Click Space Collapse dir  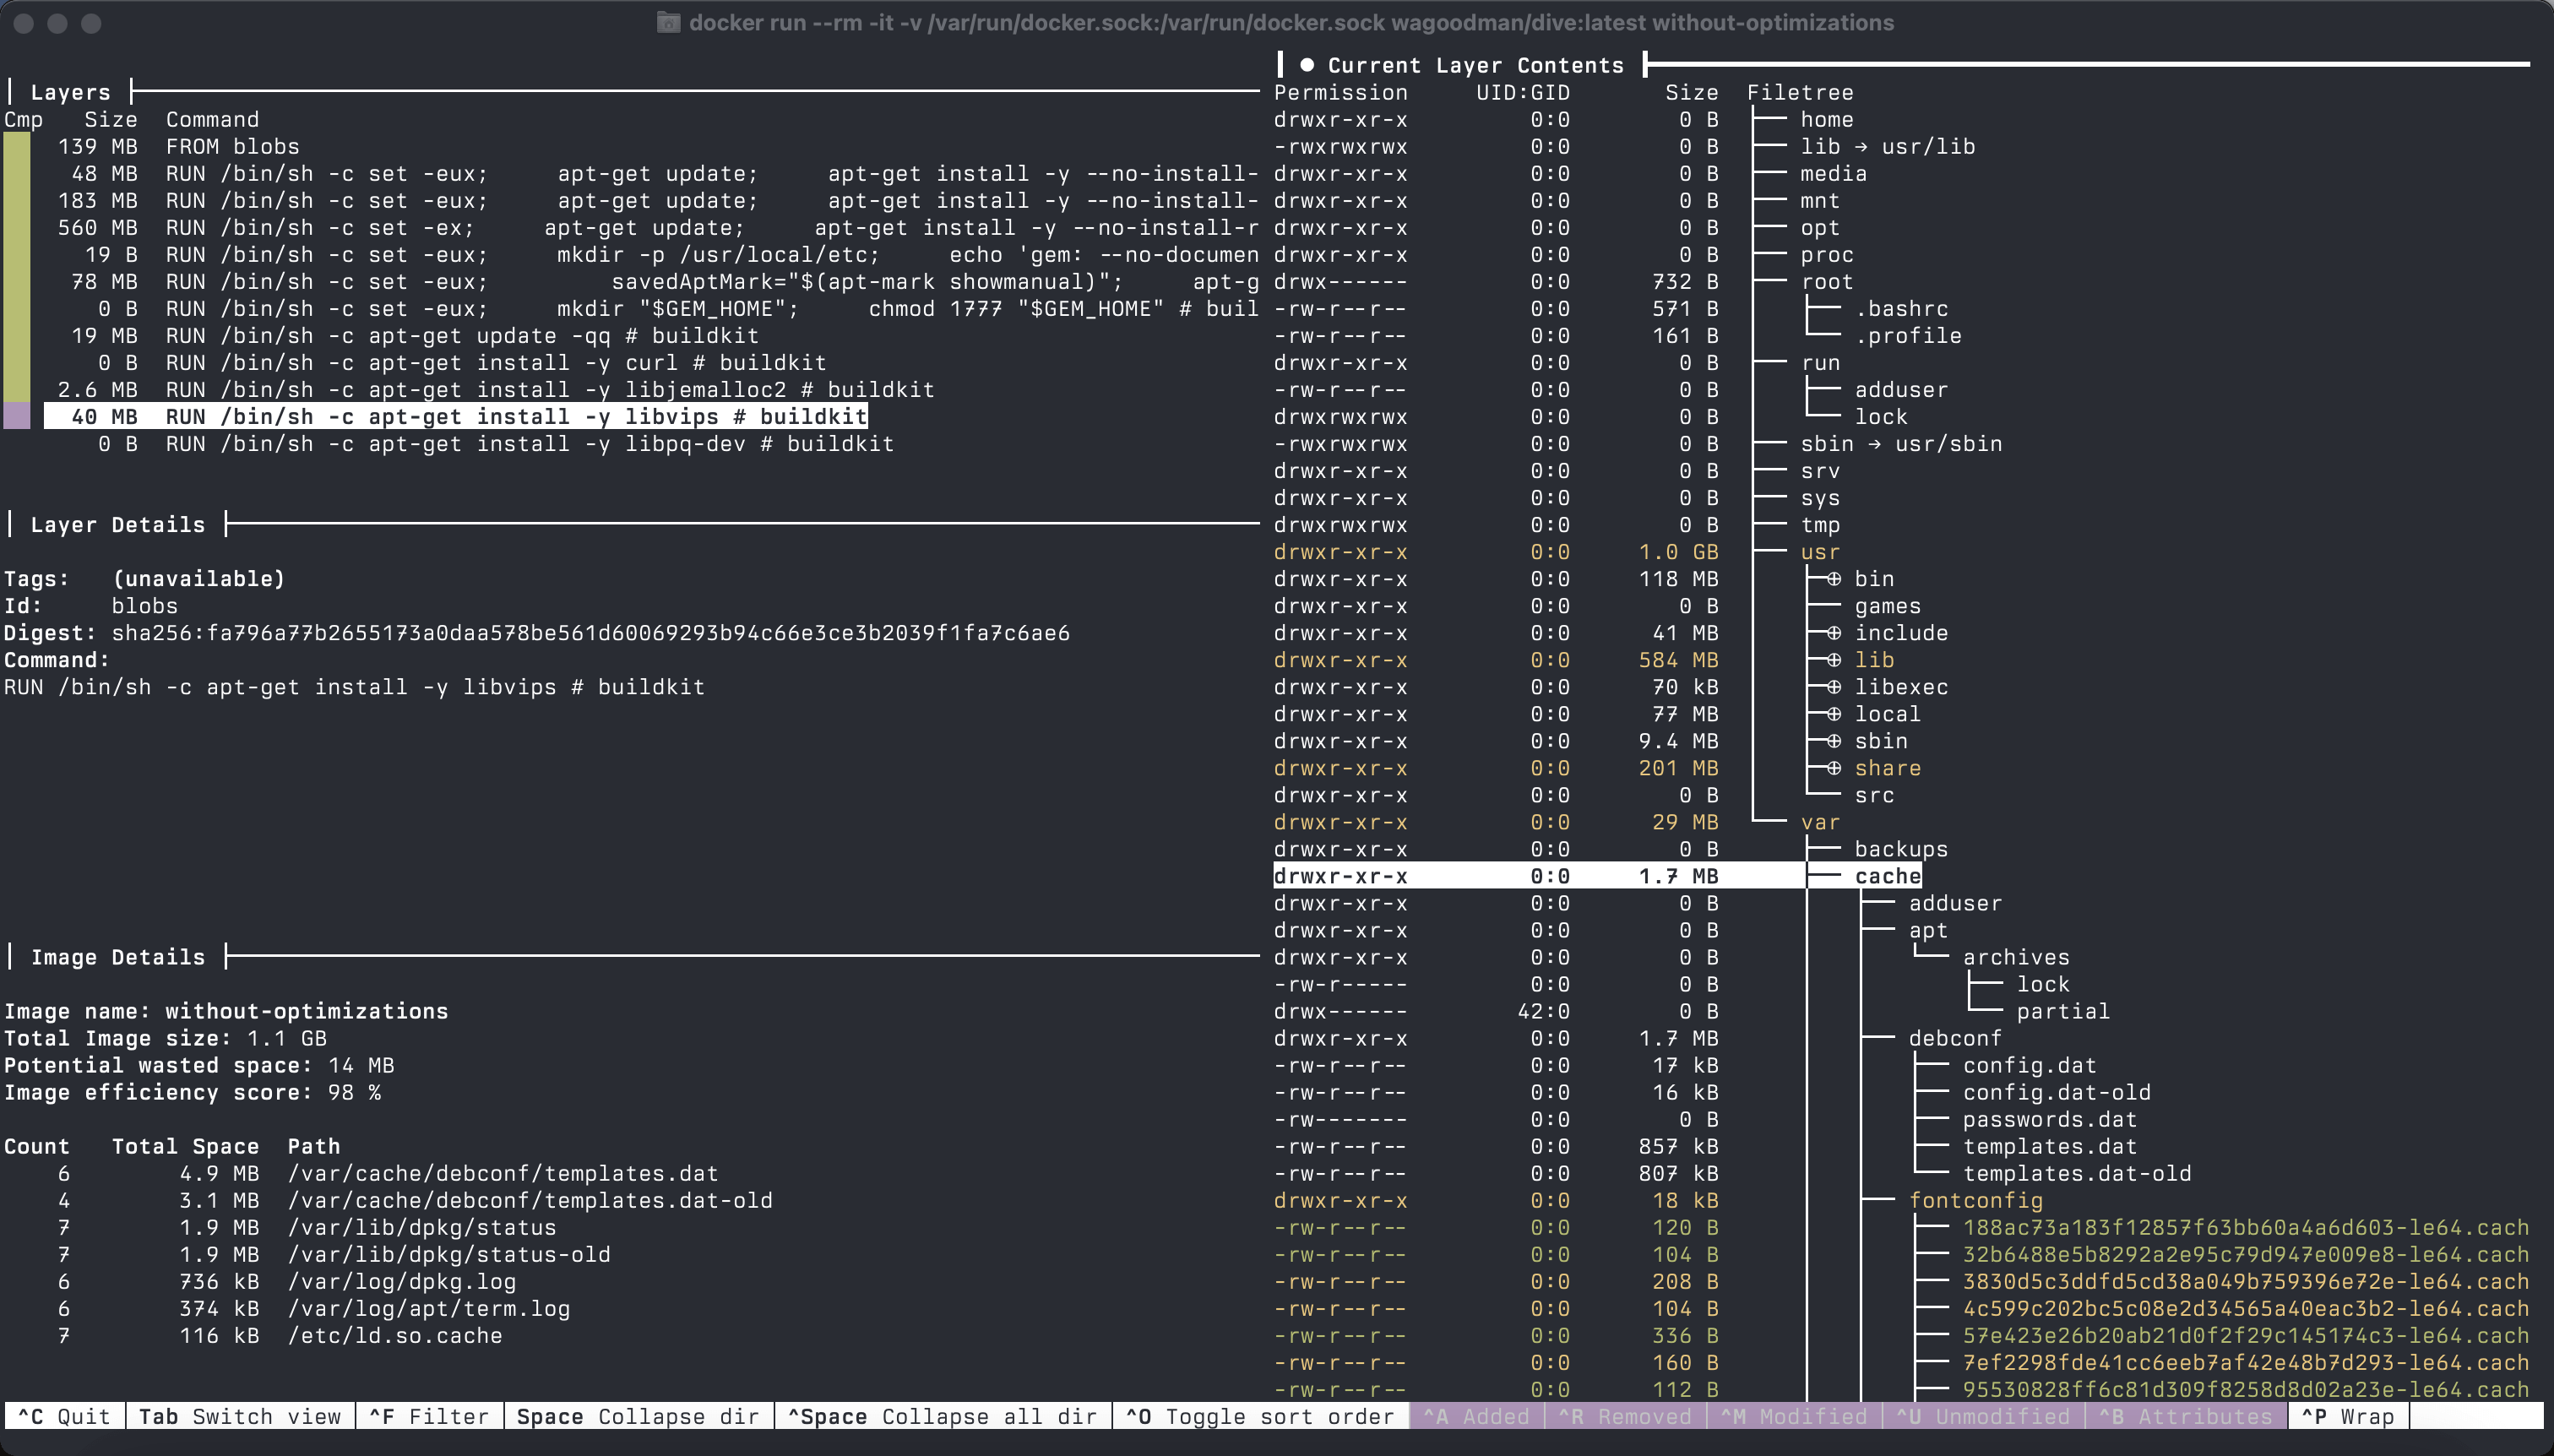coord(638,1416)
